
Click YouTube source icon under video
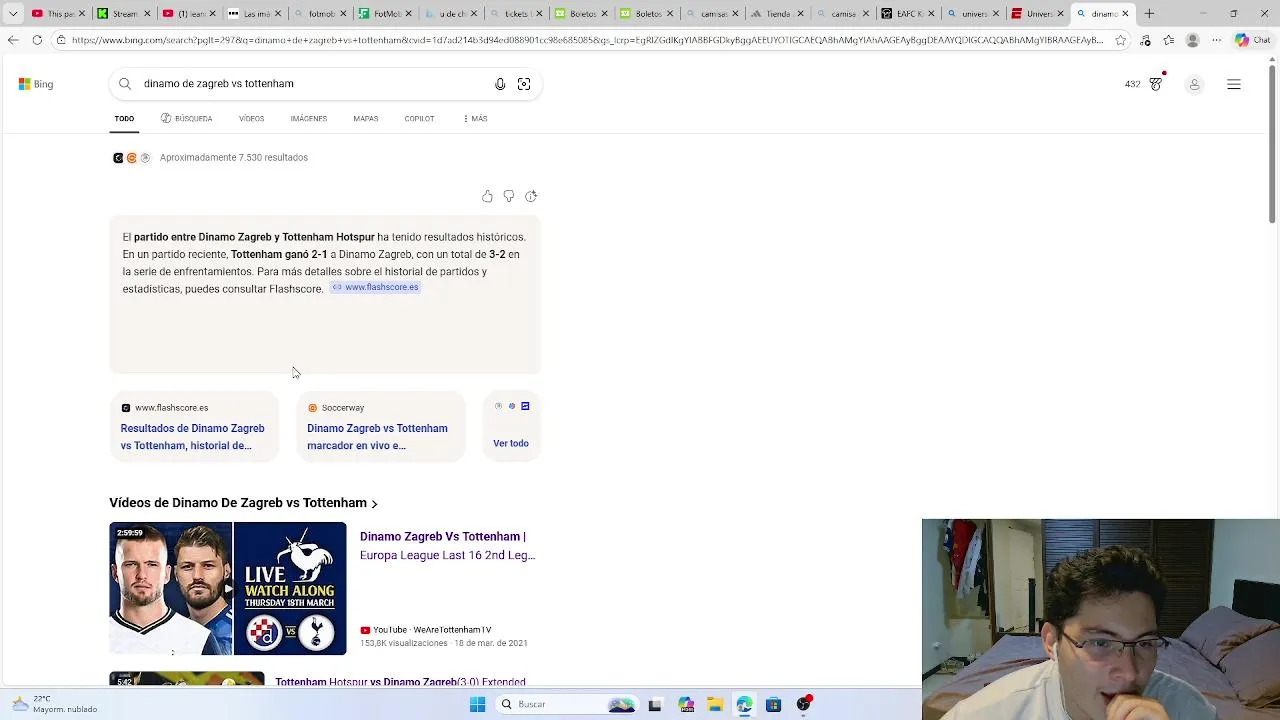[x=365, y=630]
